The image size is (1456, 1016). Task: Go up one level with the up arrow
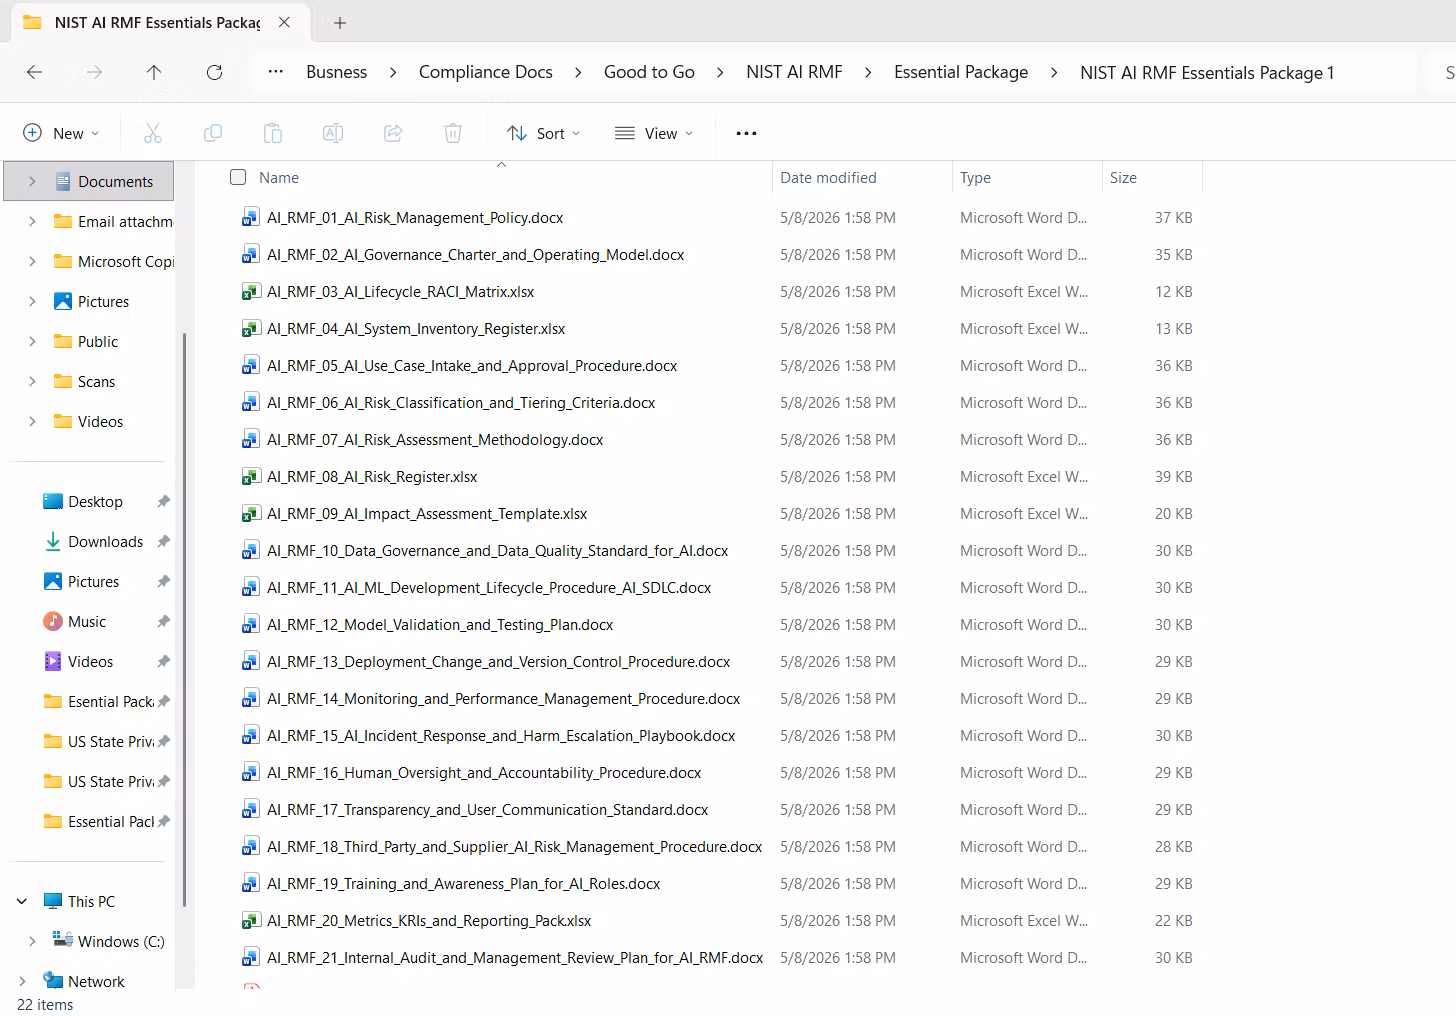click(x=154, y=72)
